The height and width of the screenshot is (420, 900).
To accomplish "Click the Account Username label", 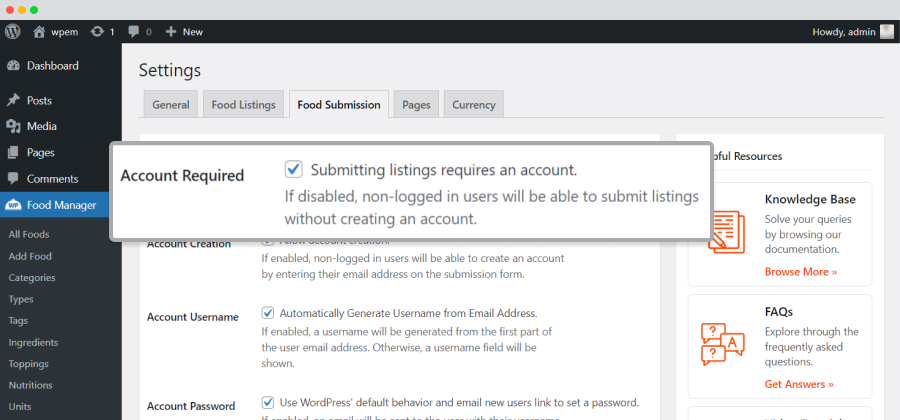I will [193, 317].
